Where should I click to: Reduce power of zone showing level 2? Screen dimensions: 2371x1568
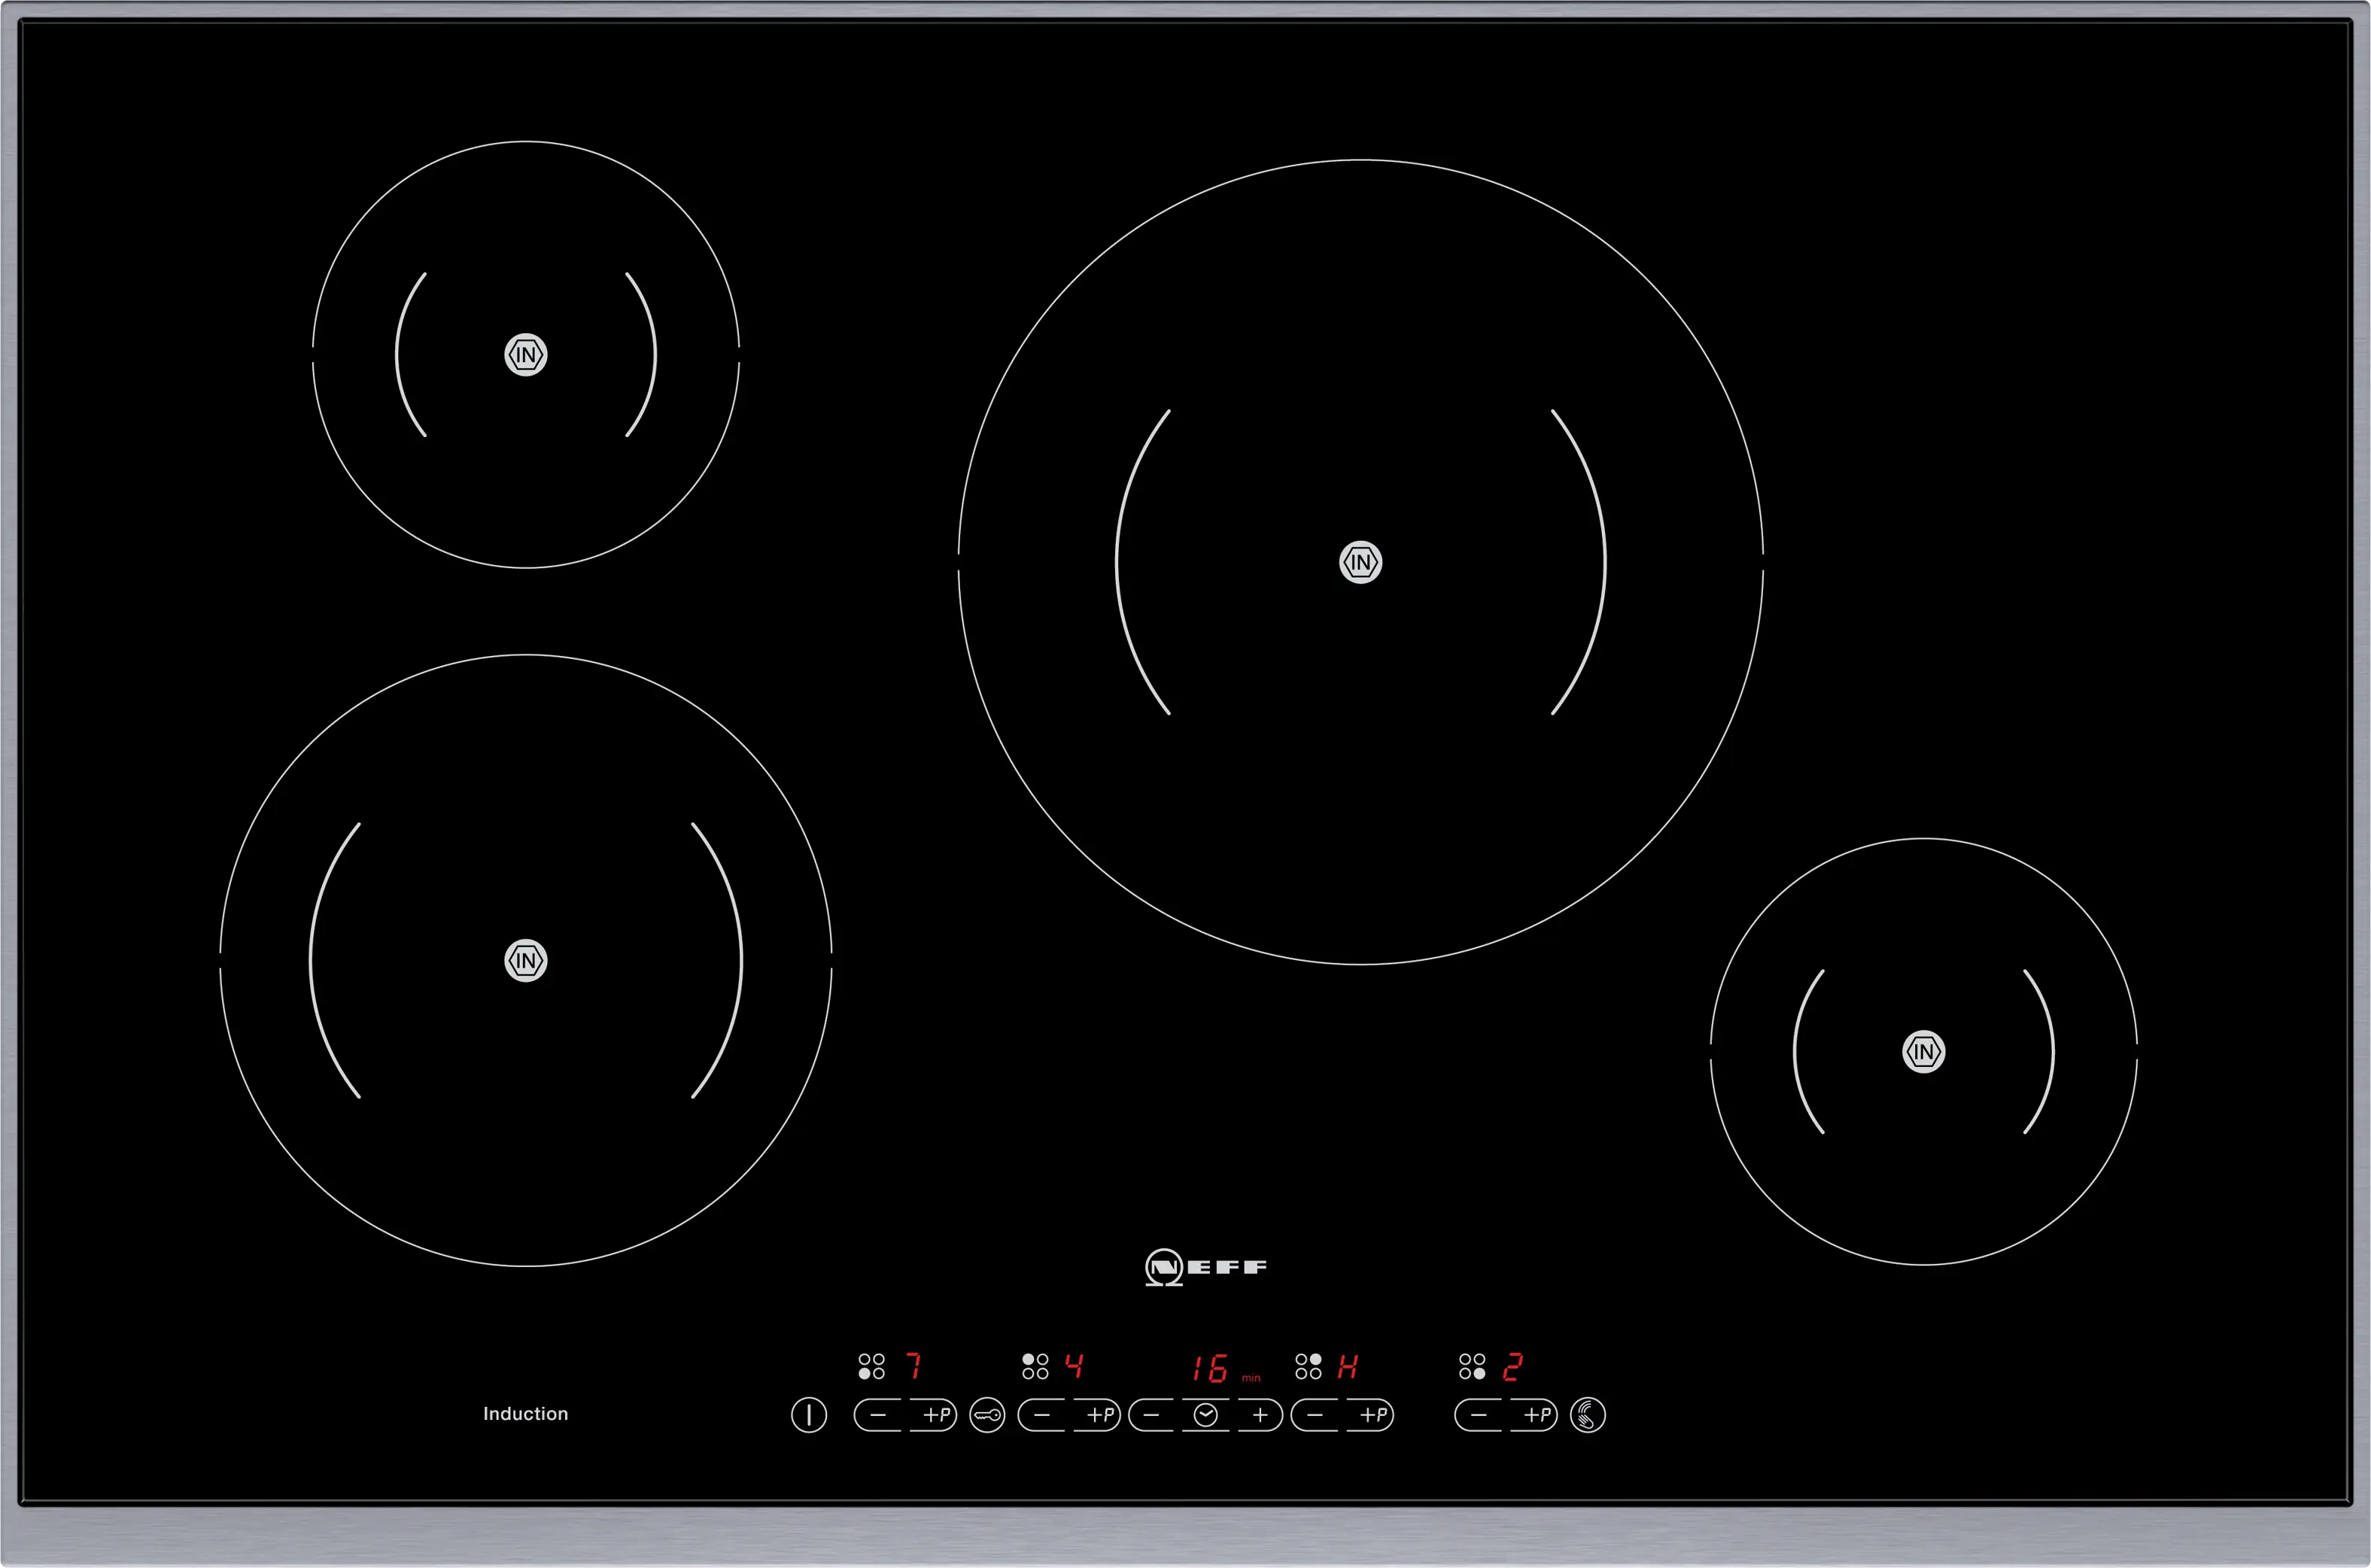pyautogui.click(x=1479, y=1415)
